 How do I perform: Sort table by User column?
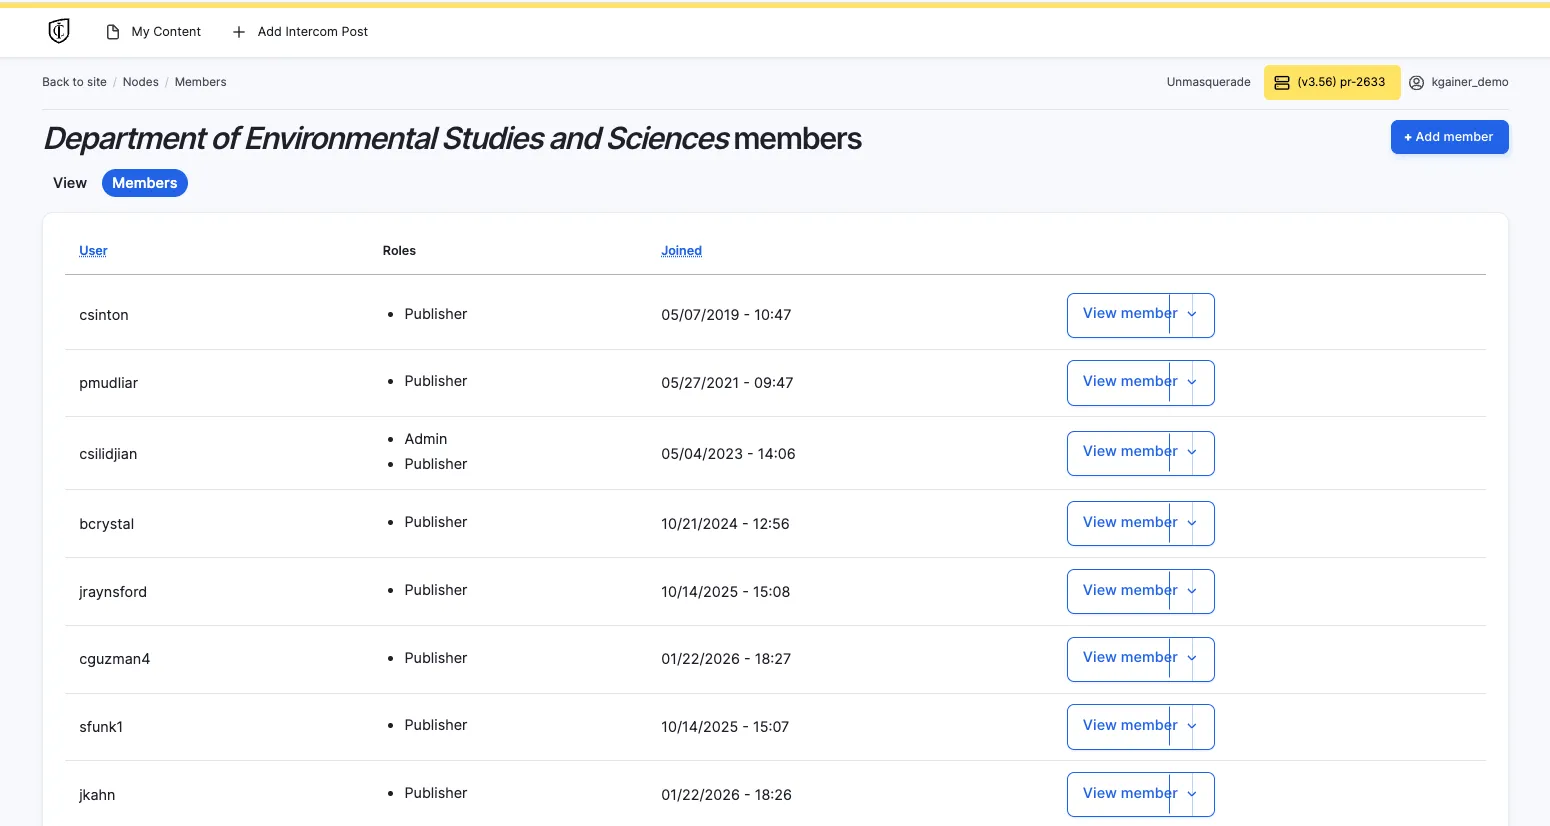pyautogui.click(x=93, y=251)
